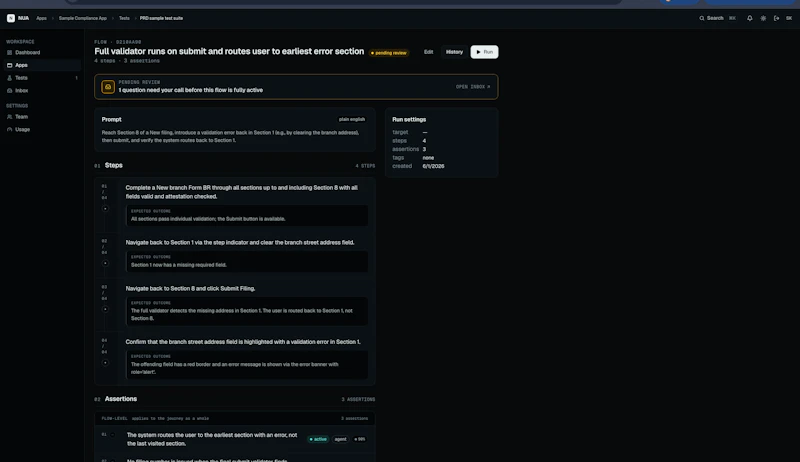This screenshot has width=800, height=462.
Task: Click the Prompt description text
Action: [231, 136]
